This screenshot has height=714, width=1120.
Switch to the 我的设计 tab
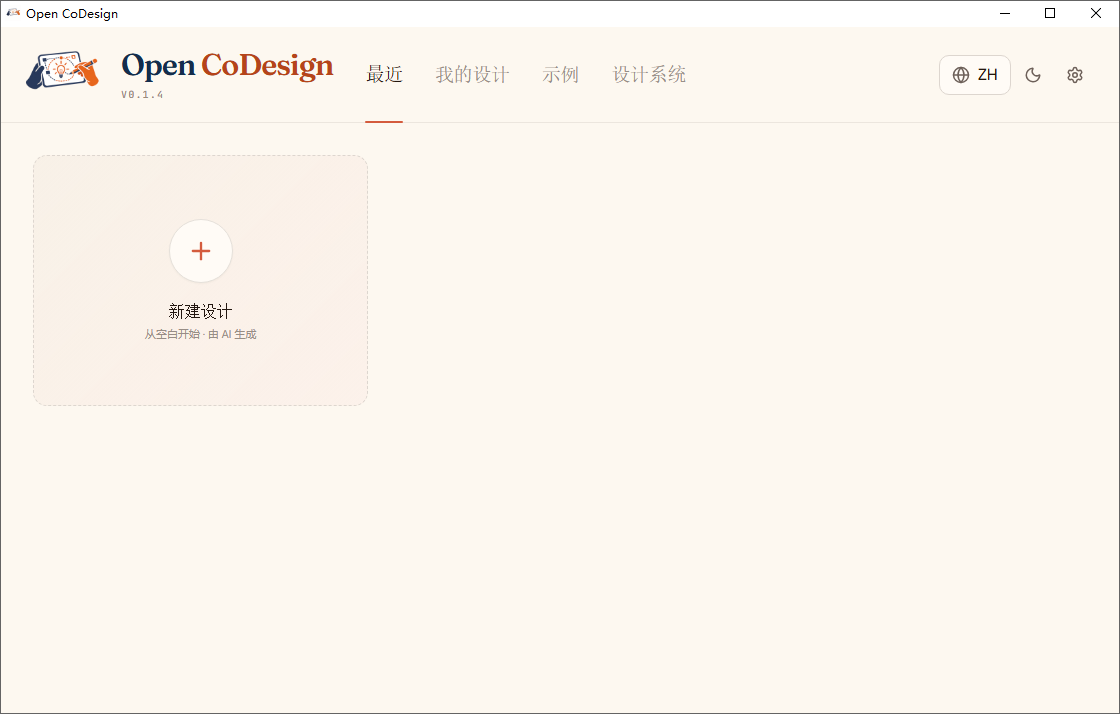coord(472,74)
